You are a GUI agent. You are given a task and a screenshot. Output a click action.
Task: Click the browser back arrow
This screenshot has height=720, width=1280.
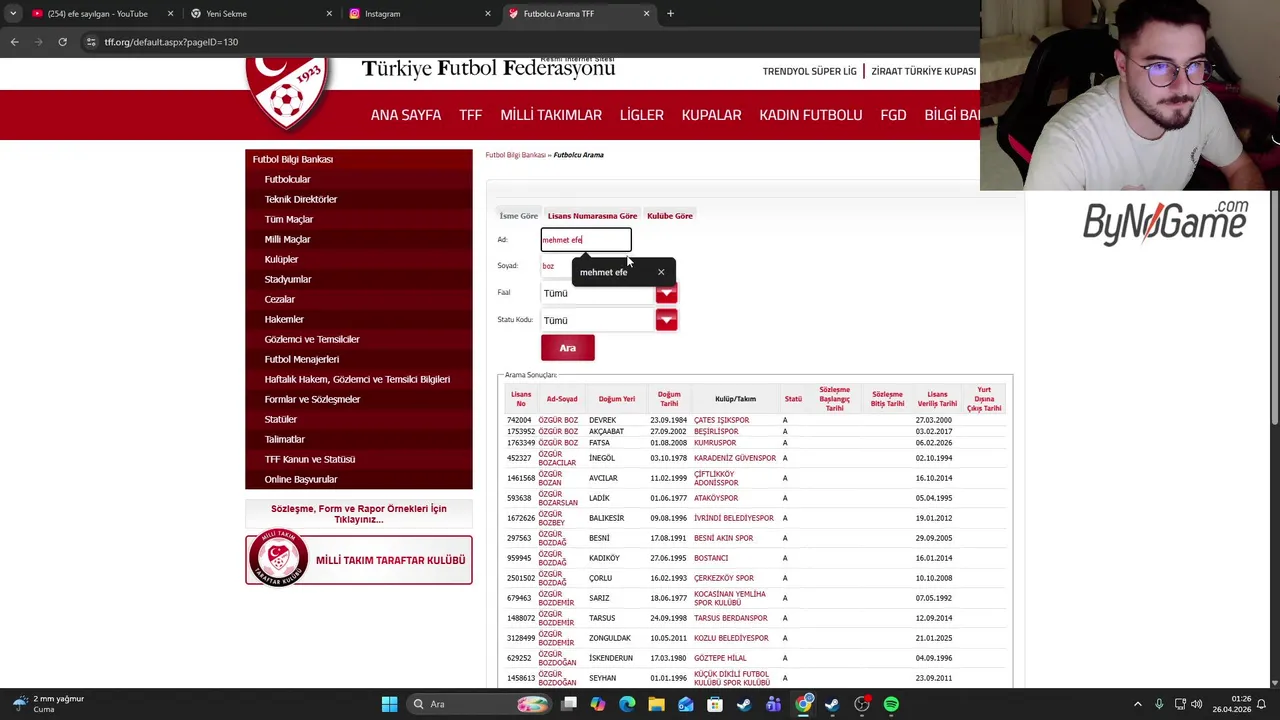coord(14,42)
